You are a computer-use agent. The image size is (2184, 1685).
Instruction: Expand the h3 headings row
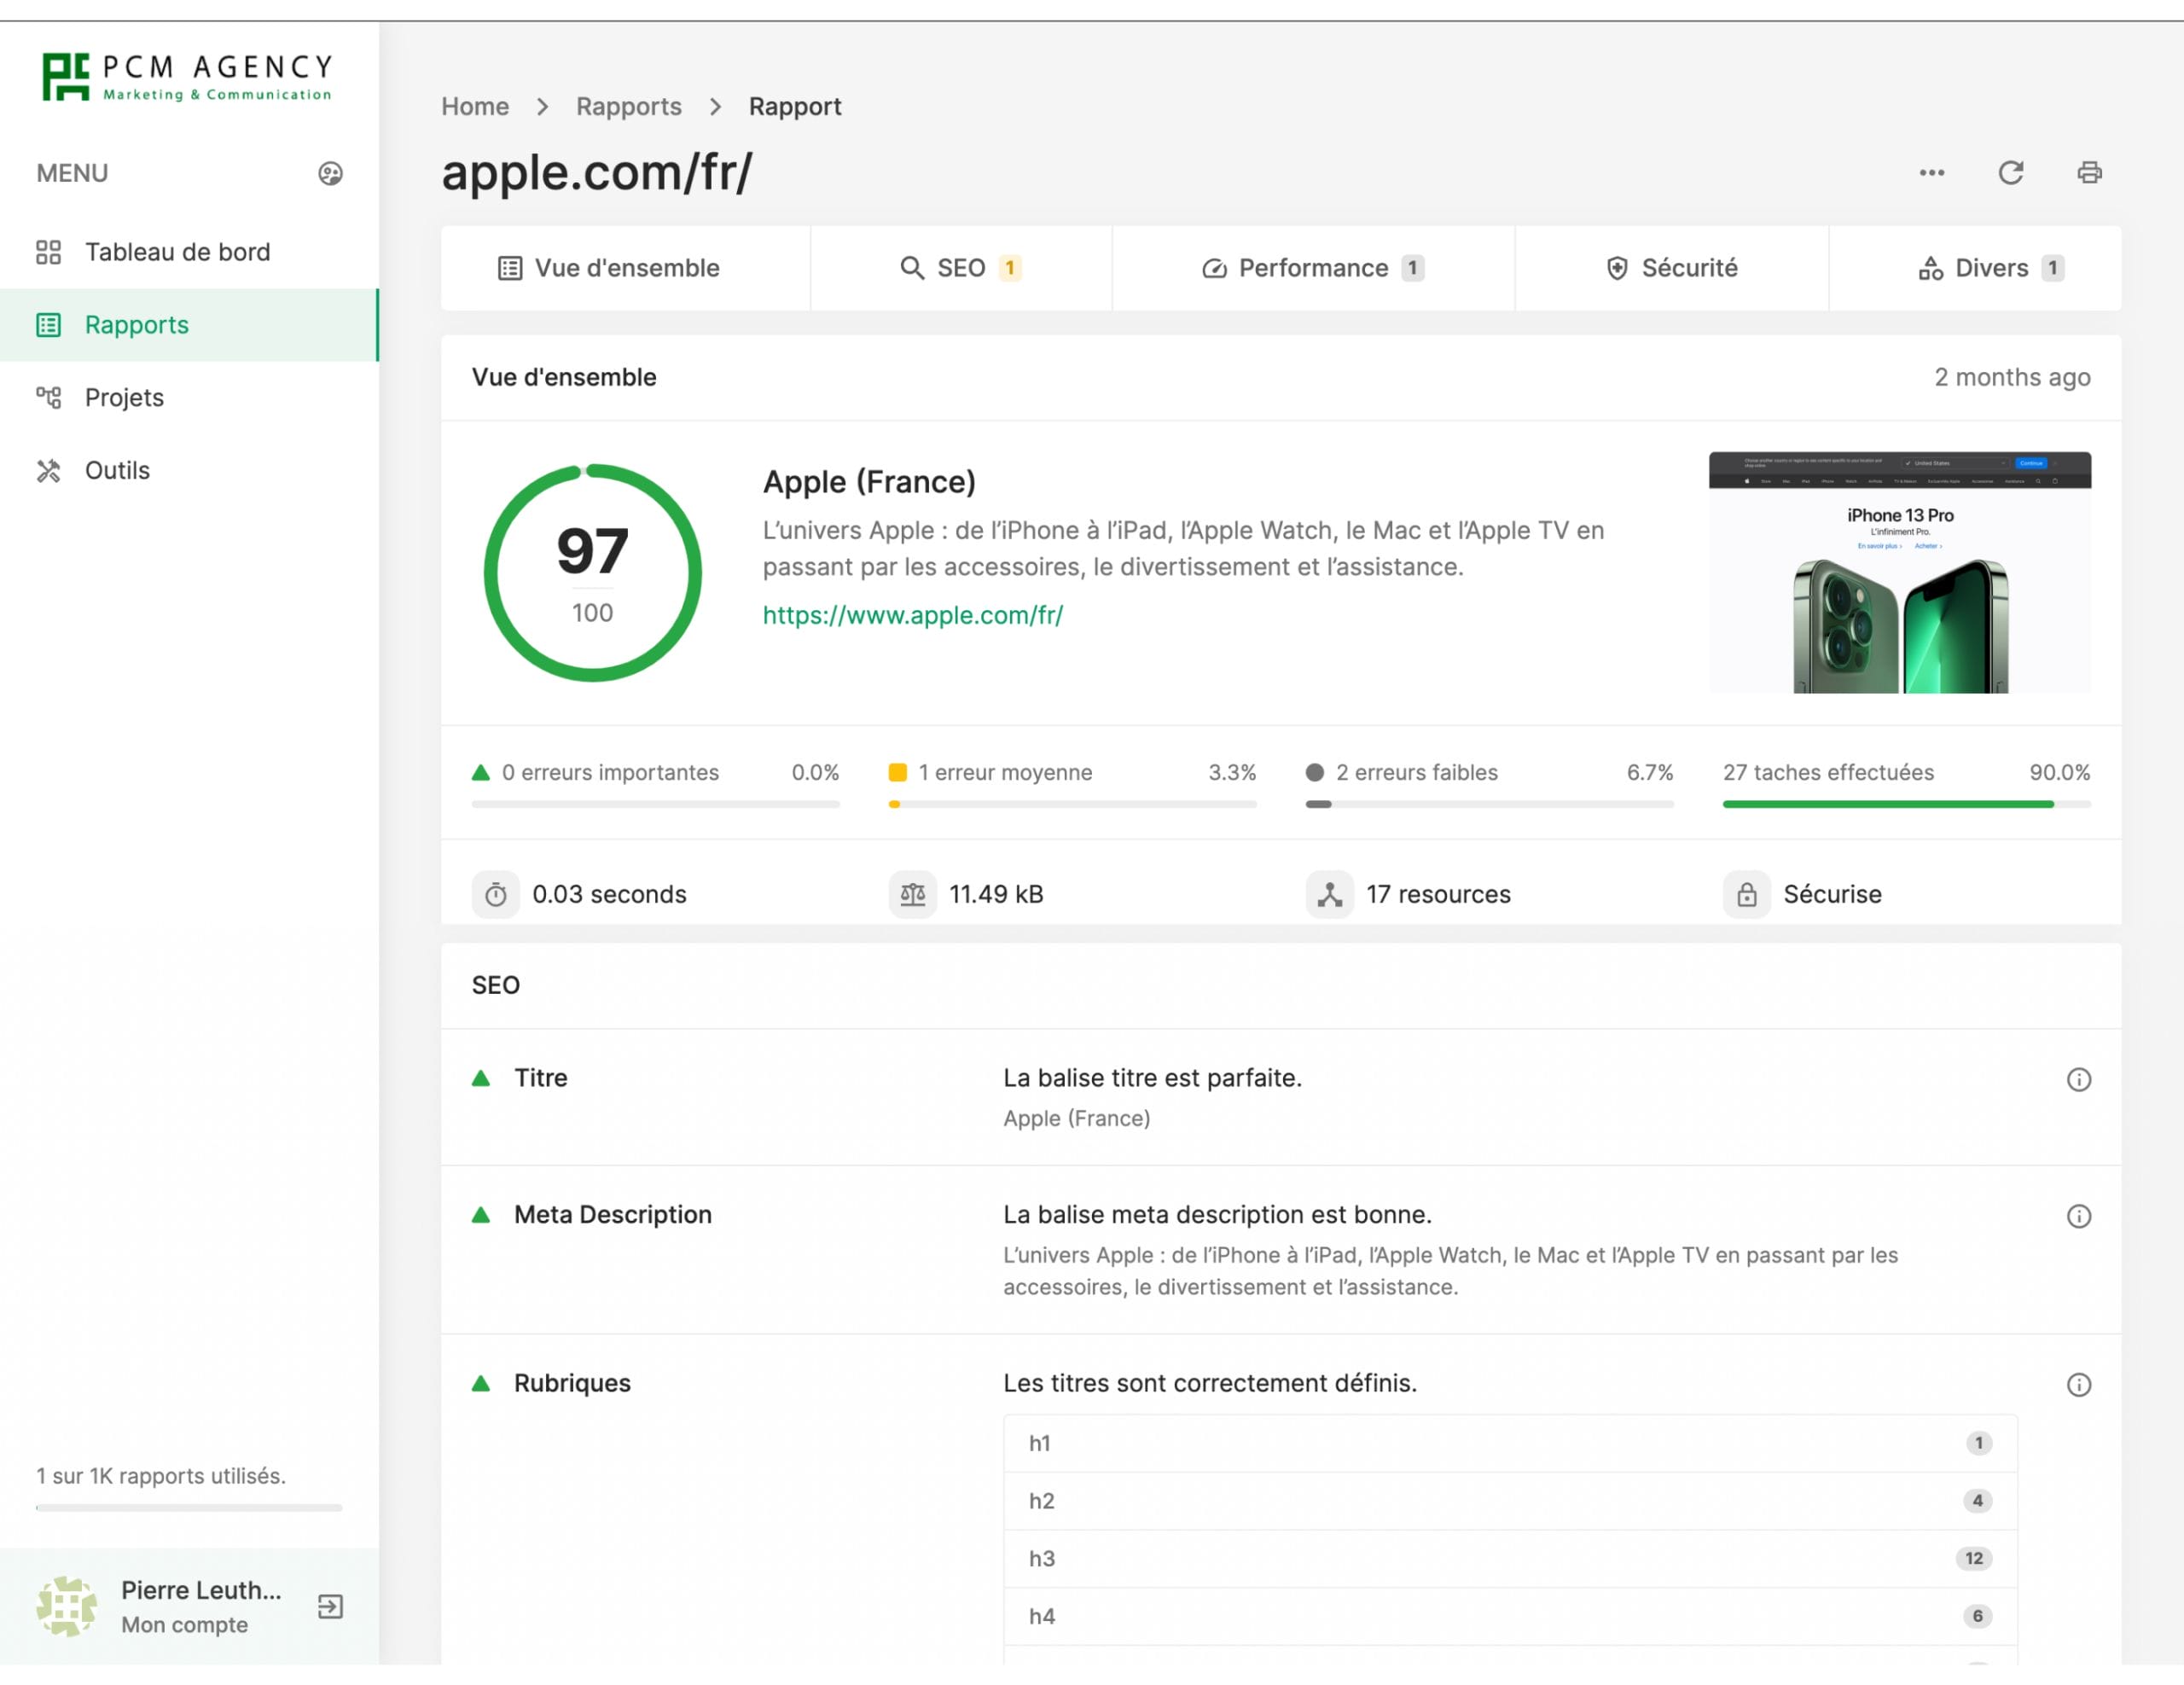pos(1509,1558)
